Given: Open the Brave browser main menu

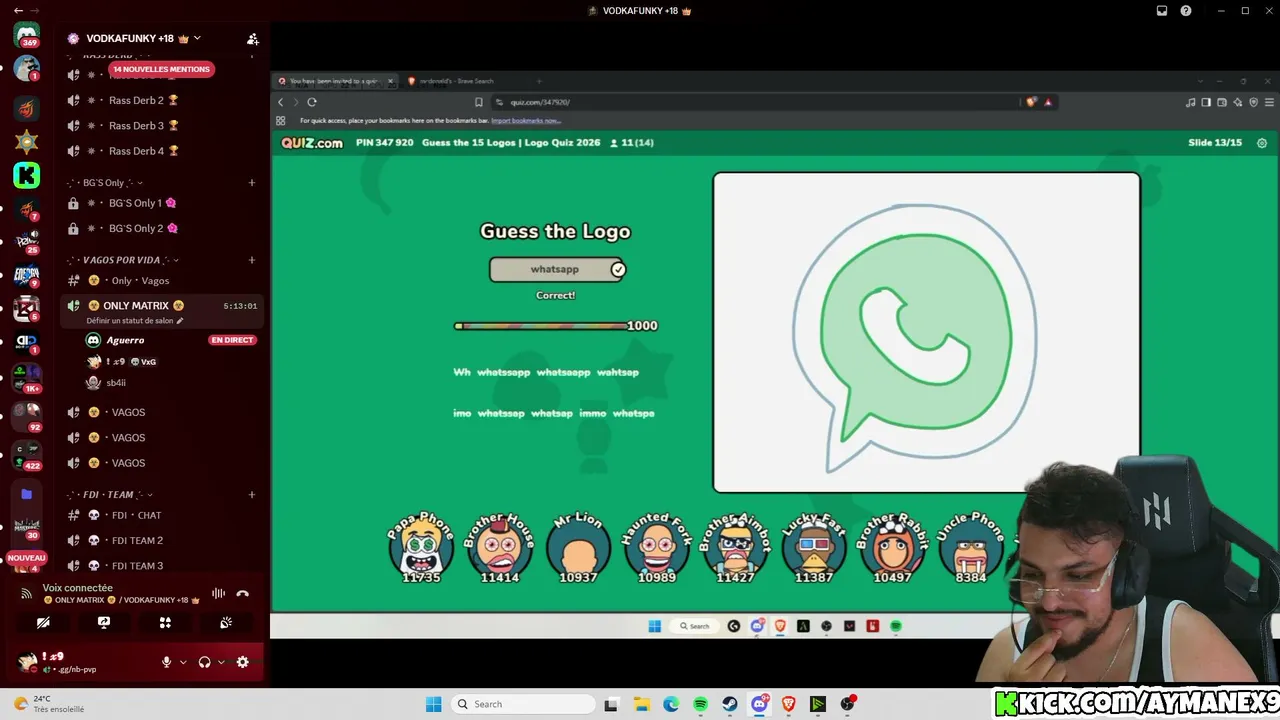Looking at the screenshot, I should point(1270,102).
